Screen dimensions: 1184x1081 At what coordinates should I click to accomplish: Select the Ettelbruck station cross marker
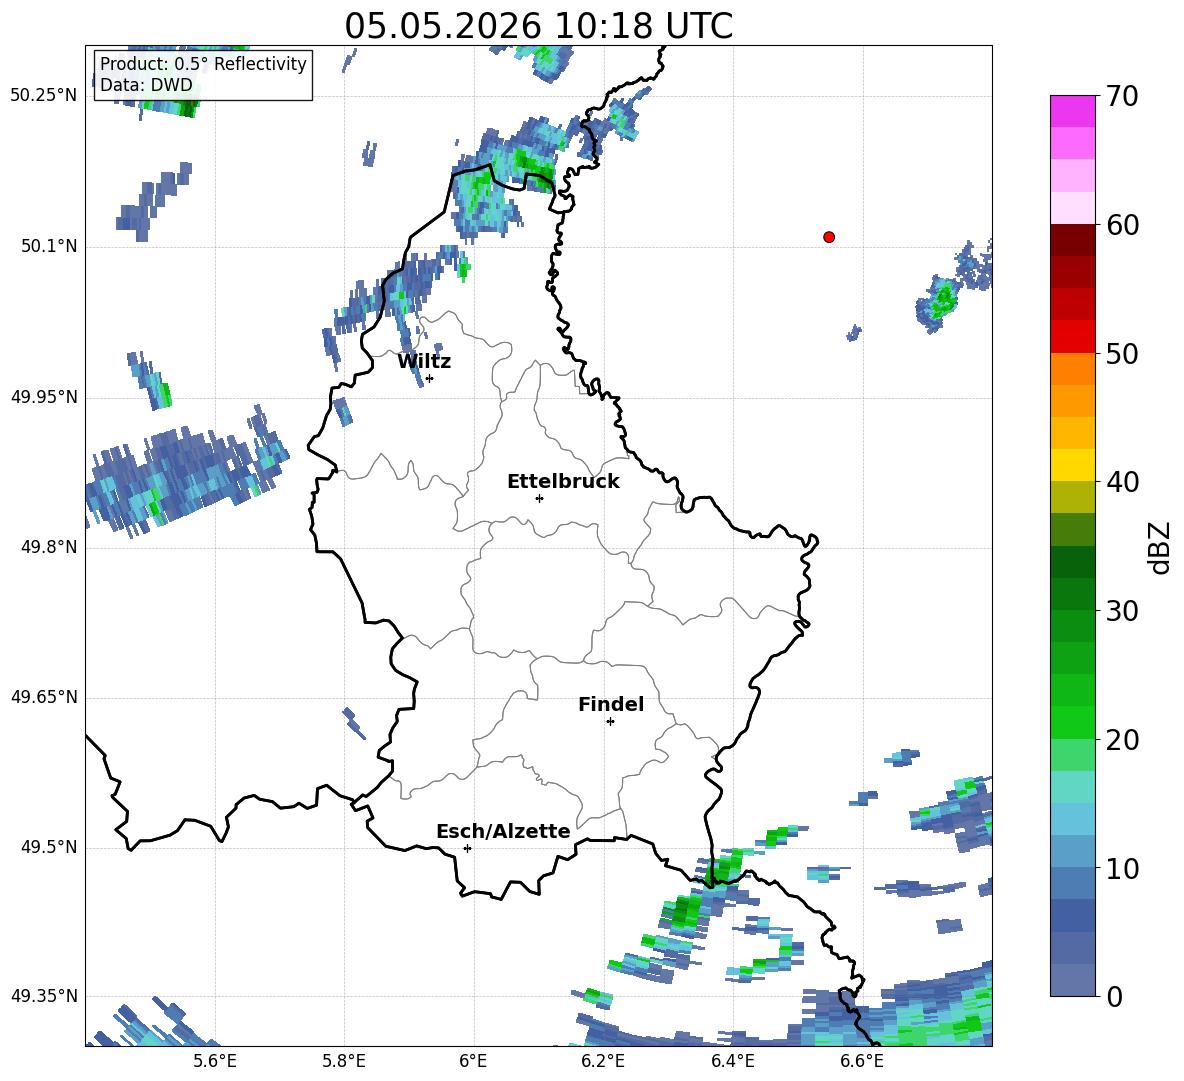coord(539,498)
